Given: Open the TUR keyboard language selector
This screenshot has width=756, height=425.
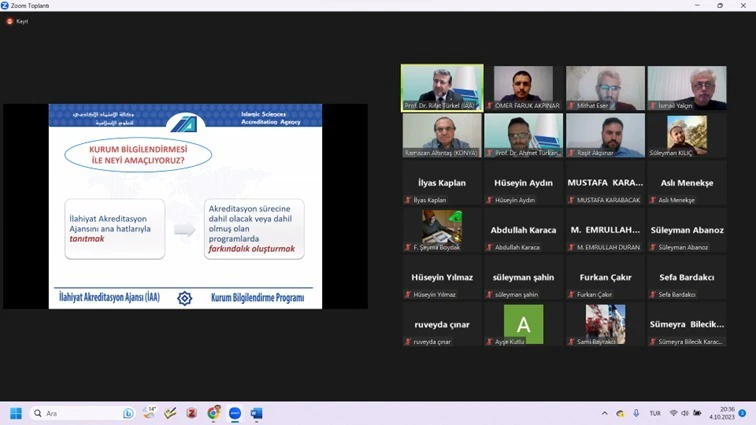Looking at the screenshot, I should [655, 413].
